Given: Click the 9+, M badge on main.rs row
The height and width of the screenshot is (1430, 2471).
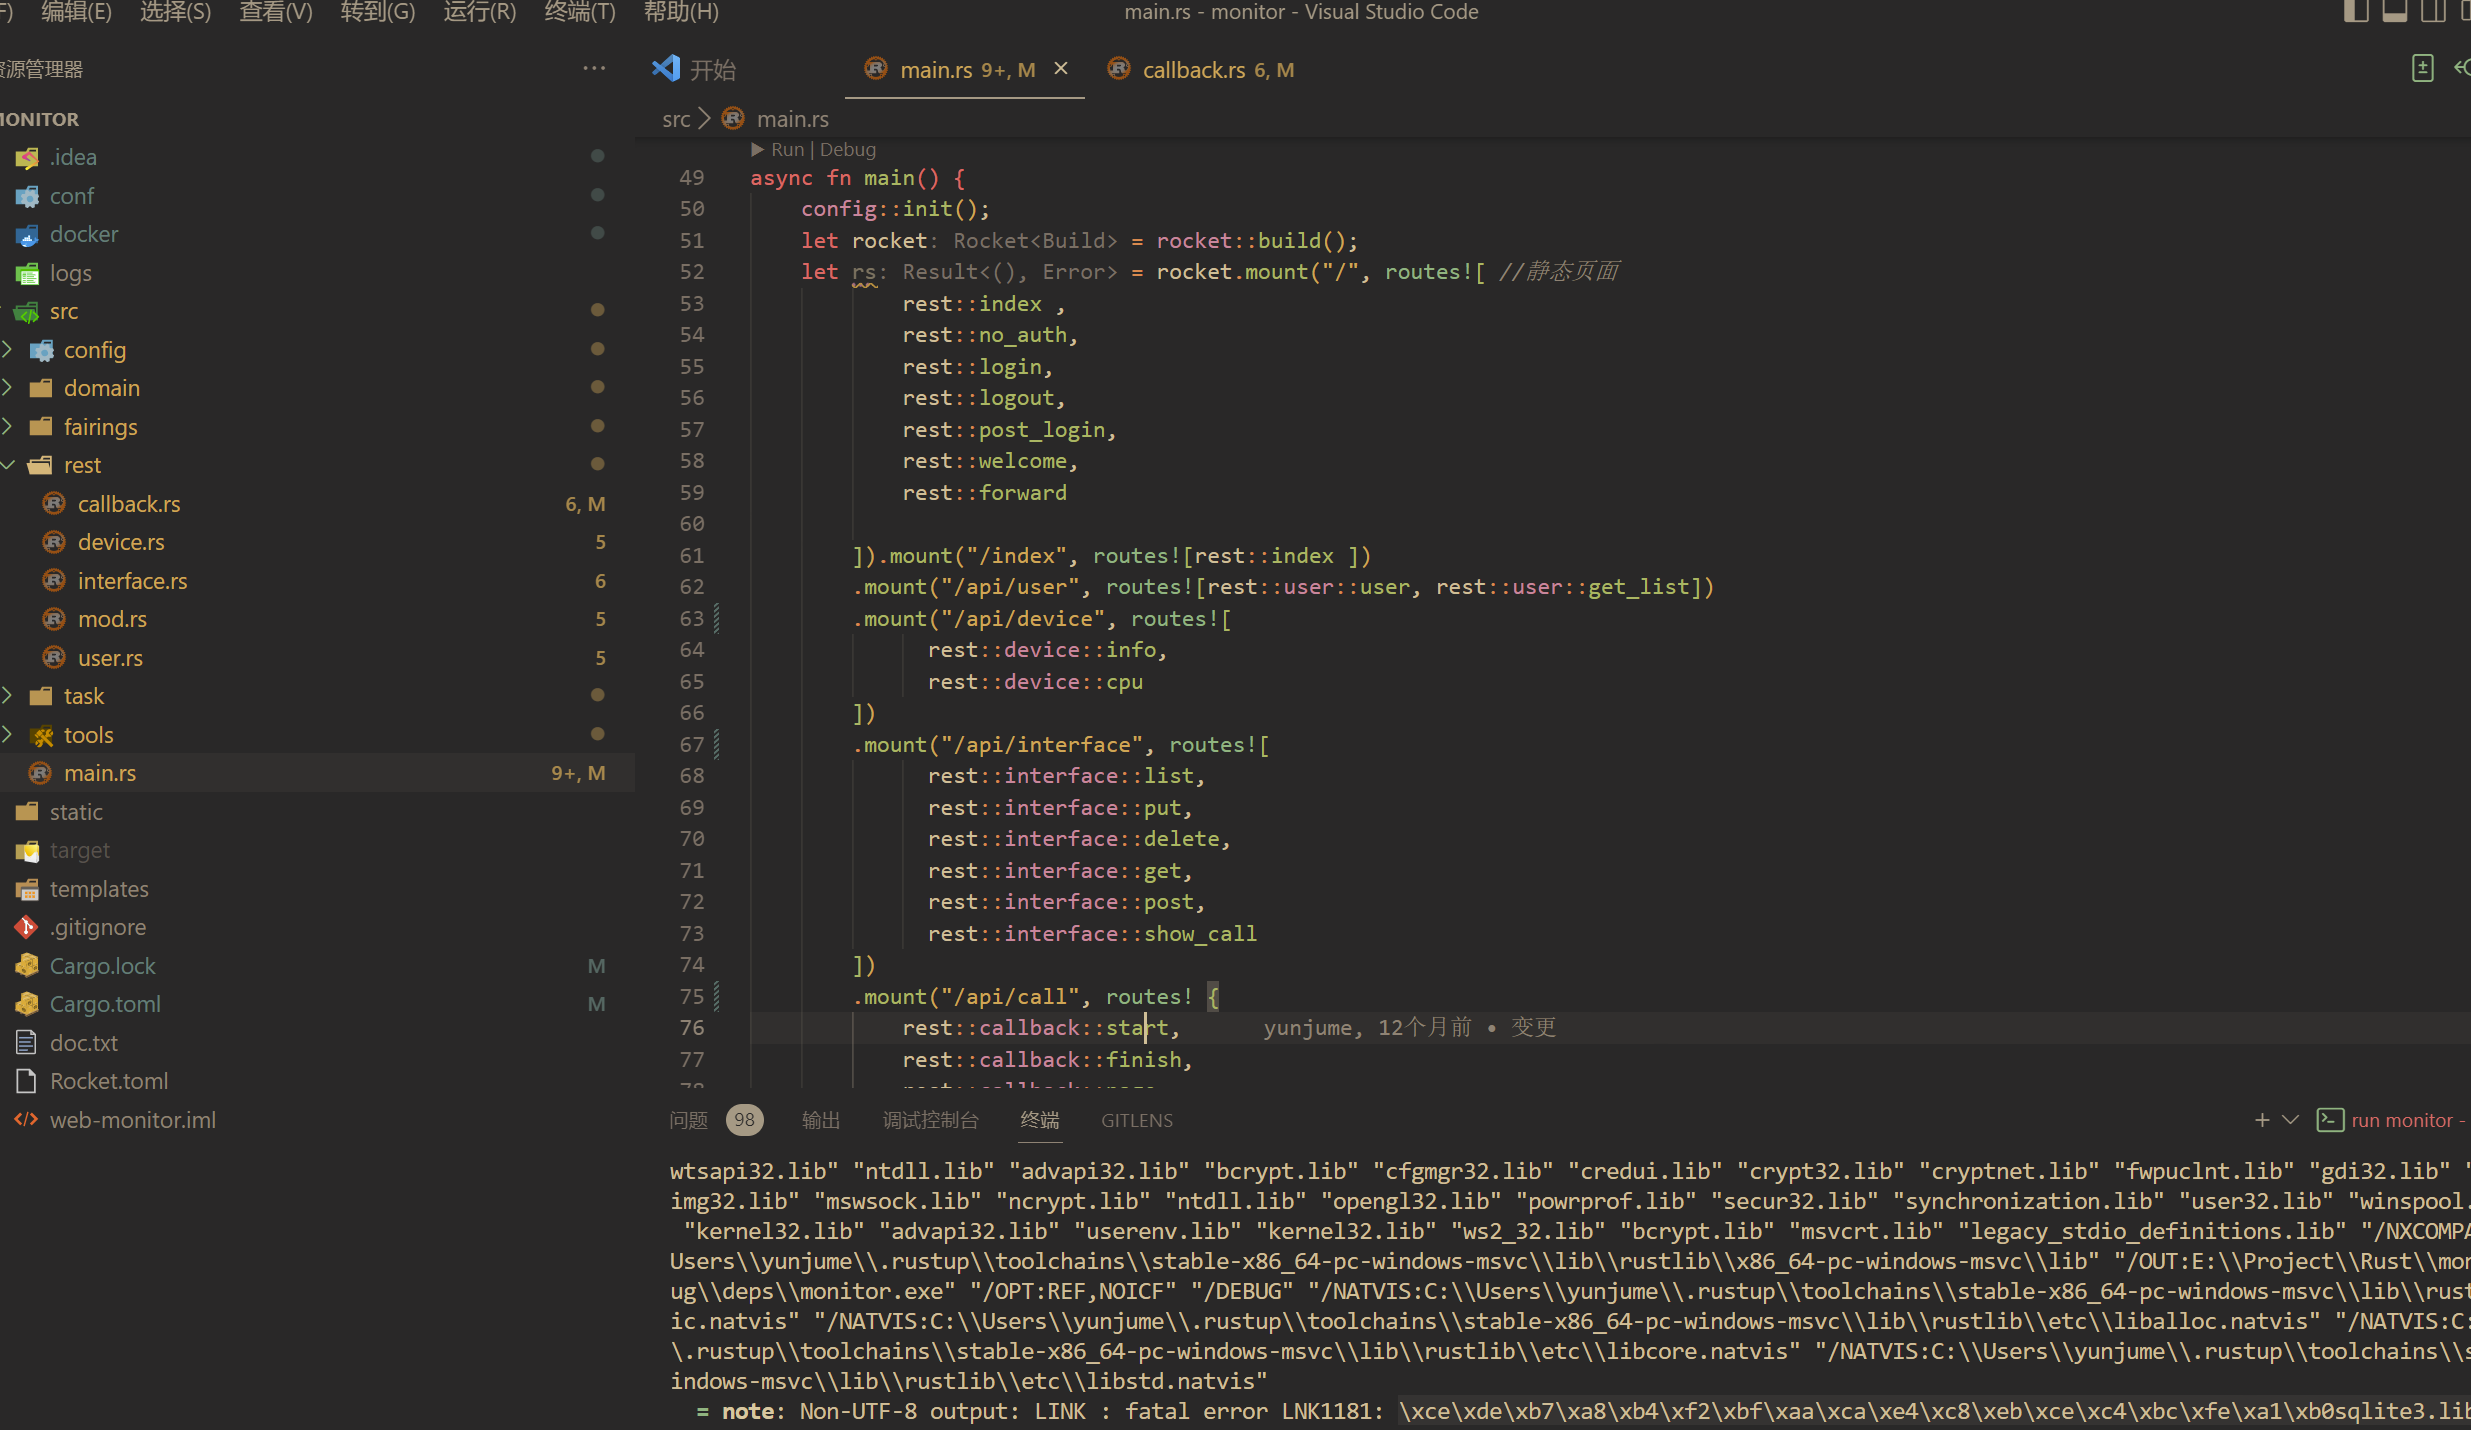Looking at the screenshot, I should tap(579, 773).
